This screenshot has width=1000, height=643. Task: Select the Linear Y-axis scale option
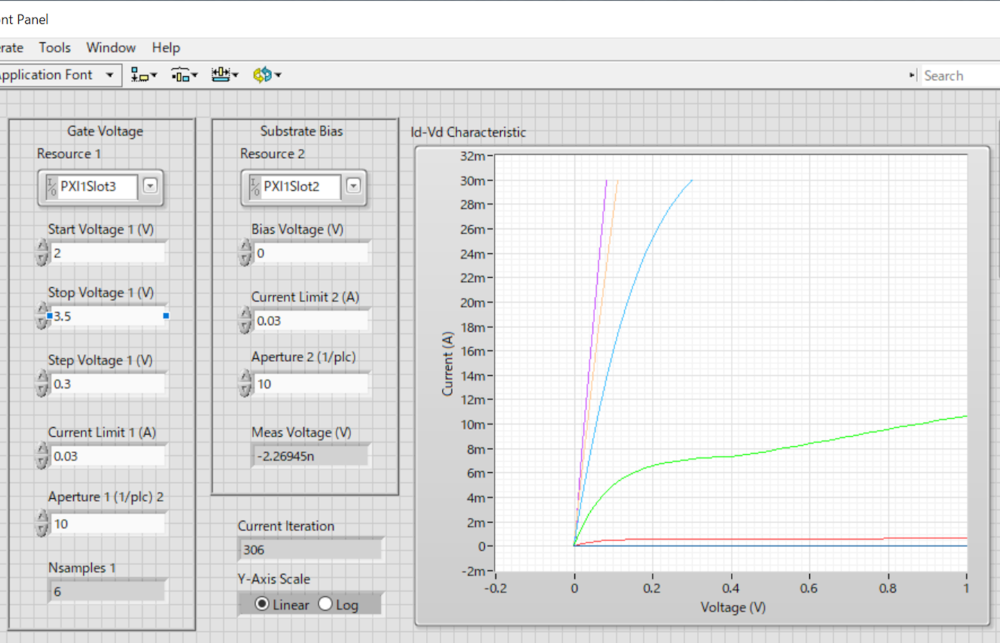point(263,604)
